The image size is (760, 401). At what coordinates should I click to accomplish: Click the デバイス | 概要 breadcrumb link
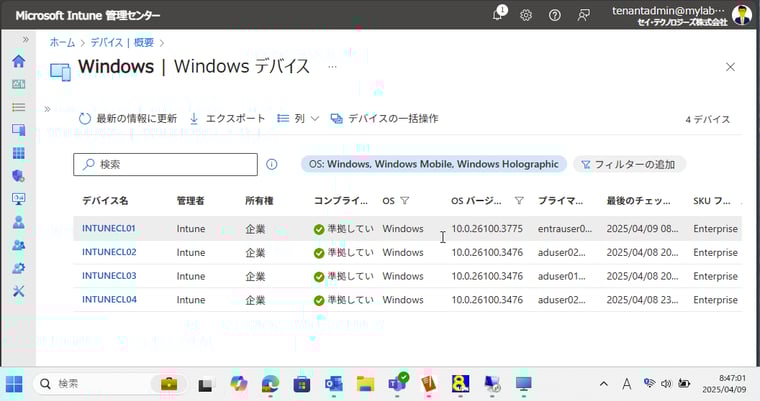click(x=122, y=43)
